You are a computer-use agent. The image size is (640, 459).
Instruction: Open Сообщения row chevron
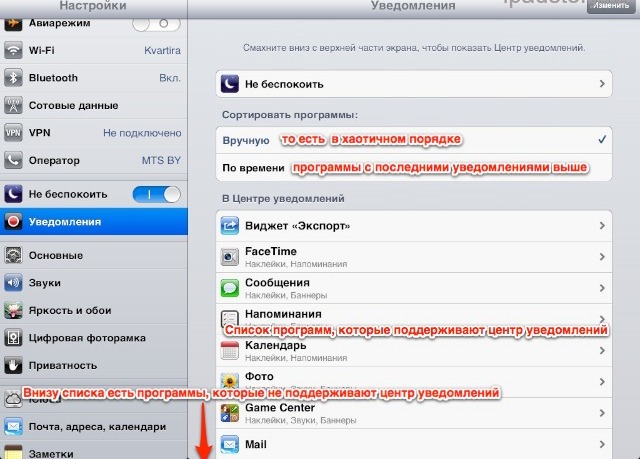[602, 288]
